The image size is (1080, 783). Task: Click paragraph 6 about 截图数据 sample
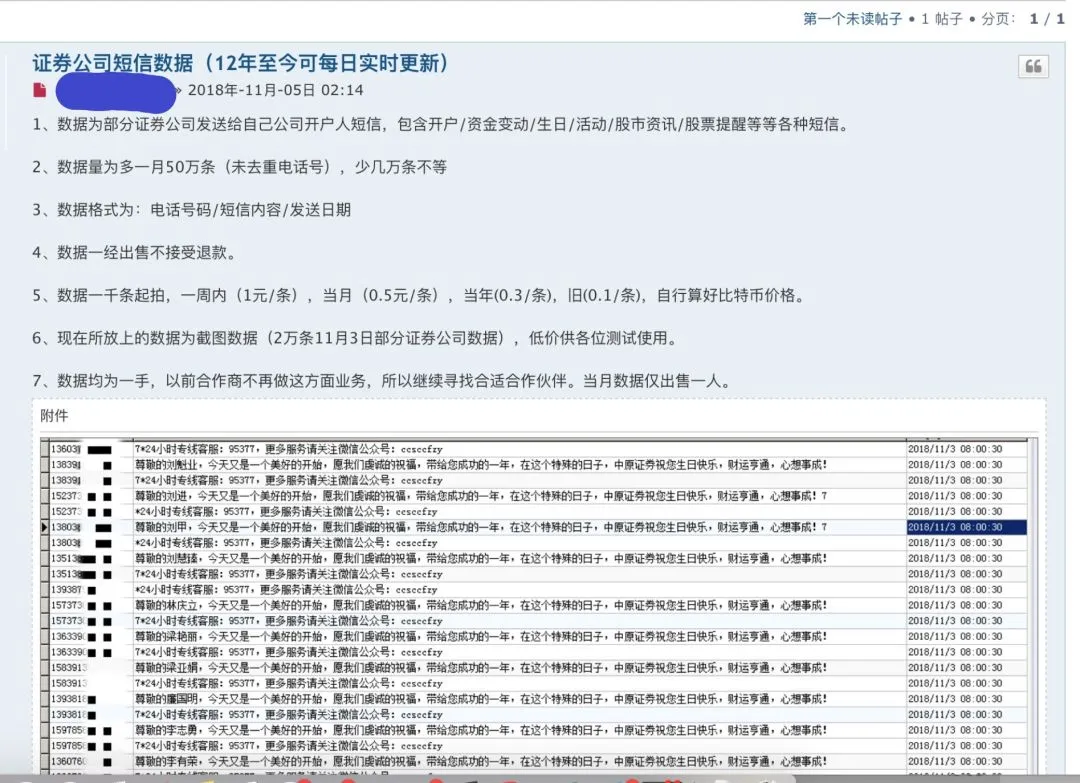[x=356, y=338]
